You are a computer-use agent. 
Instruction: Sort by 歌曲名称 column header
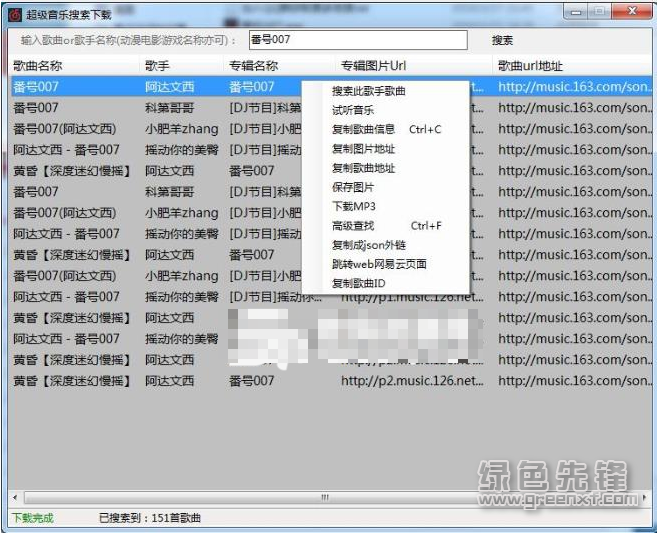click(37, 66)
